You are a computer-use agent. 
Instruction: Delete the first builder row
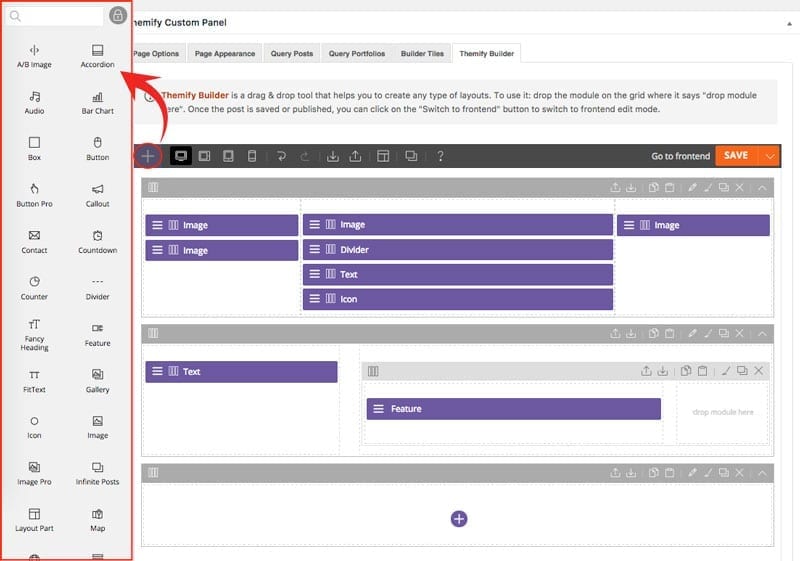[x=739, y=188]
